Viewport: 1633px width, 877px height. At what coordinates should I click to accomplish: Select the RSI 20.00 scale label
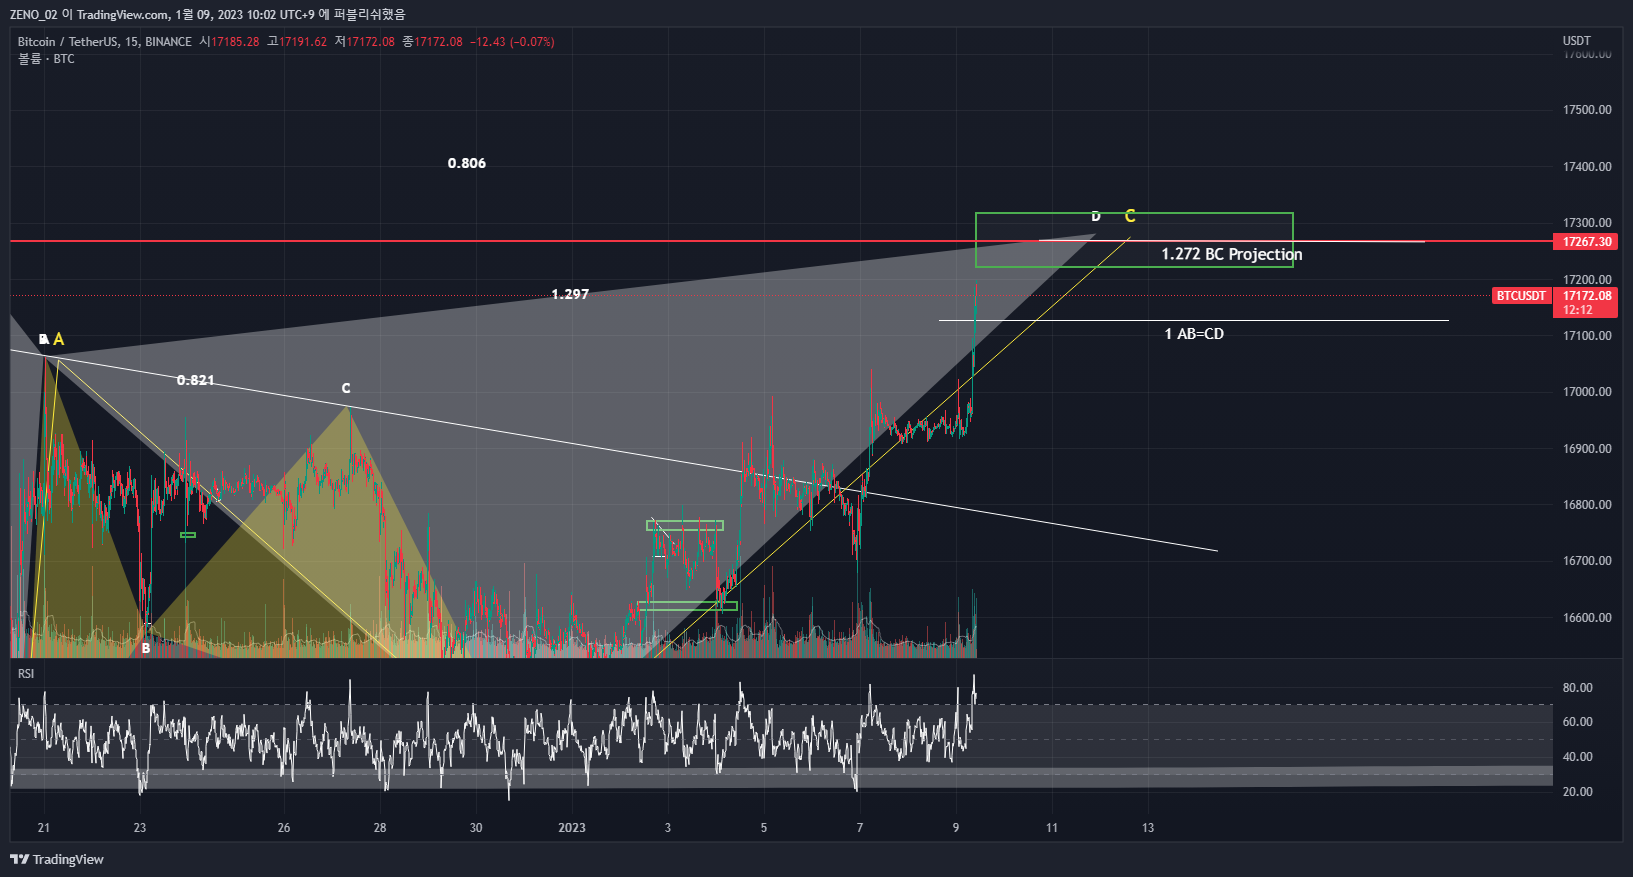1578,792
